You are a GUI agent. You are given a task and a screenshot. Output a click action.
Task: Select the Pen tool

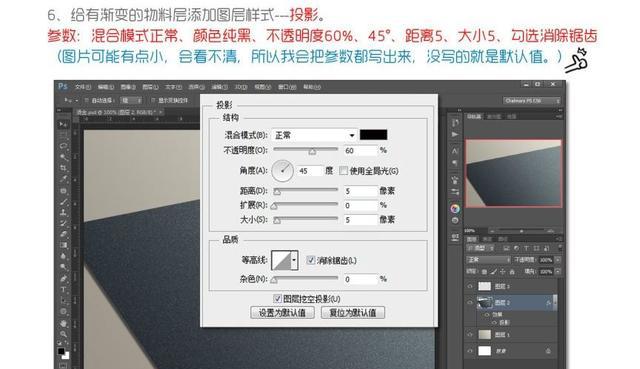pyautogui.click(x=63, y=278)
